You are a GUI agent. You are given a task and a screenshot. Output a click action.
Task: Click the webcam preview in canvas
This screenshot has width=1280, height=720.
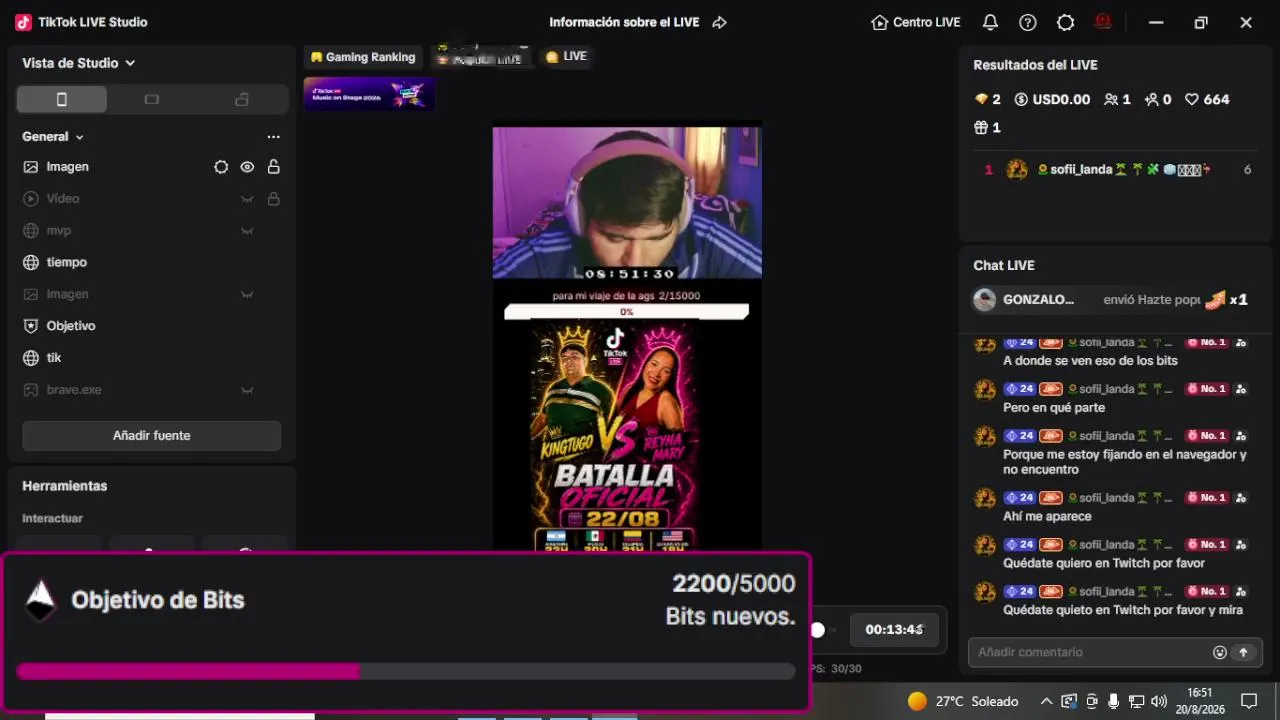pyautogui.click(x=627, y=202)
